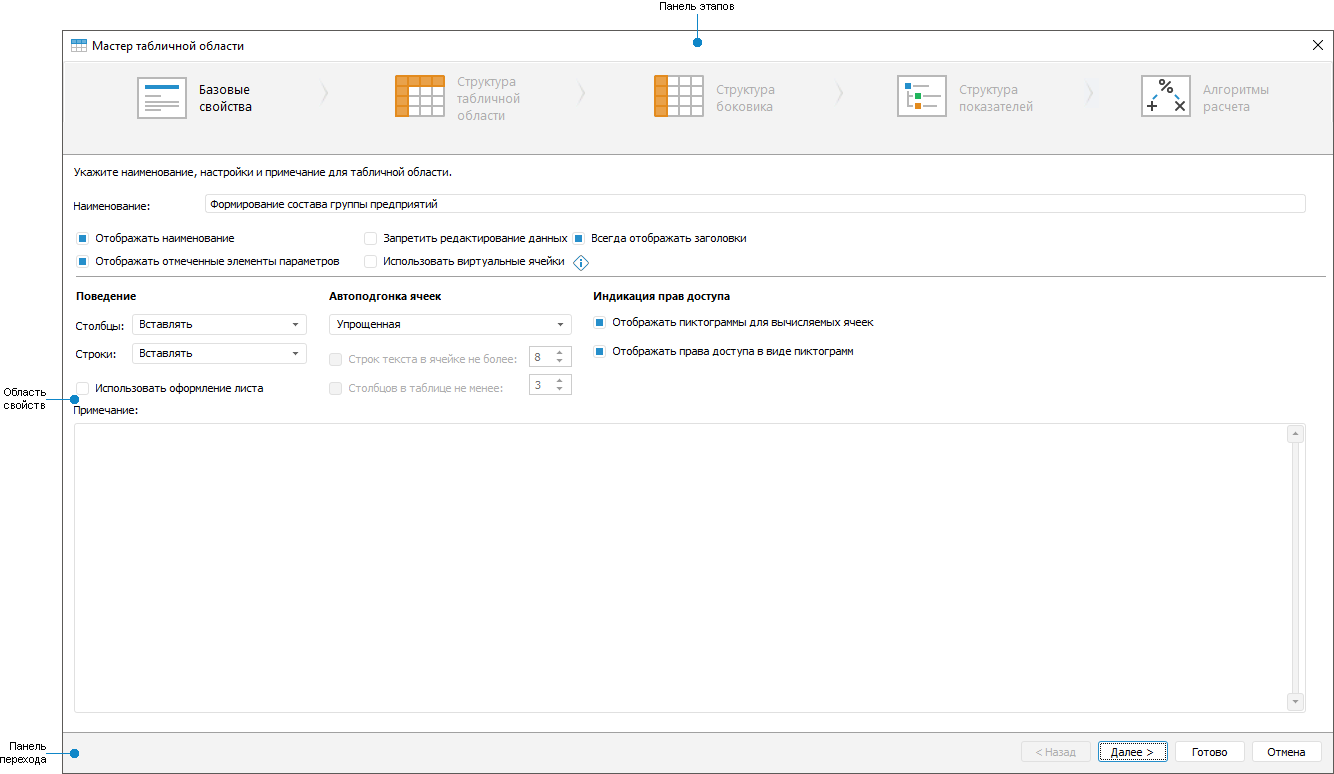Go to Структура показателей step label
This screenshot has height=774, width=1334.
tap(996, 98)
